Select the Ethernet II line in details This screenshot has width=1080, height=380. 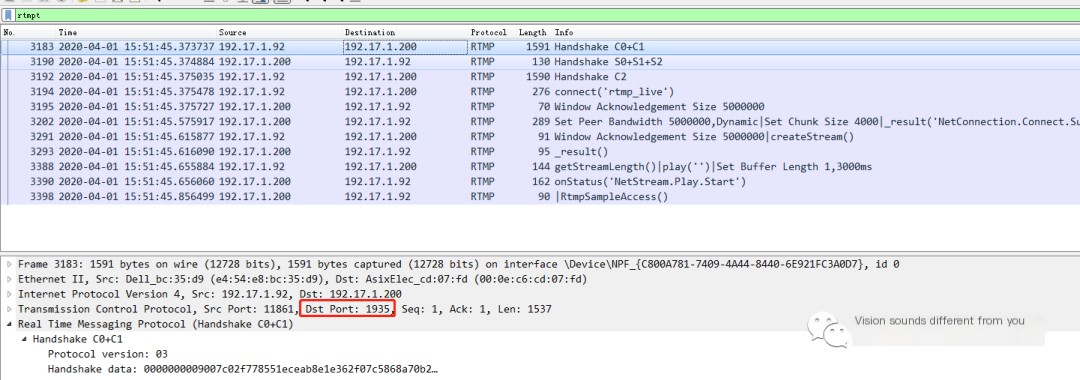302,279
